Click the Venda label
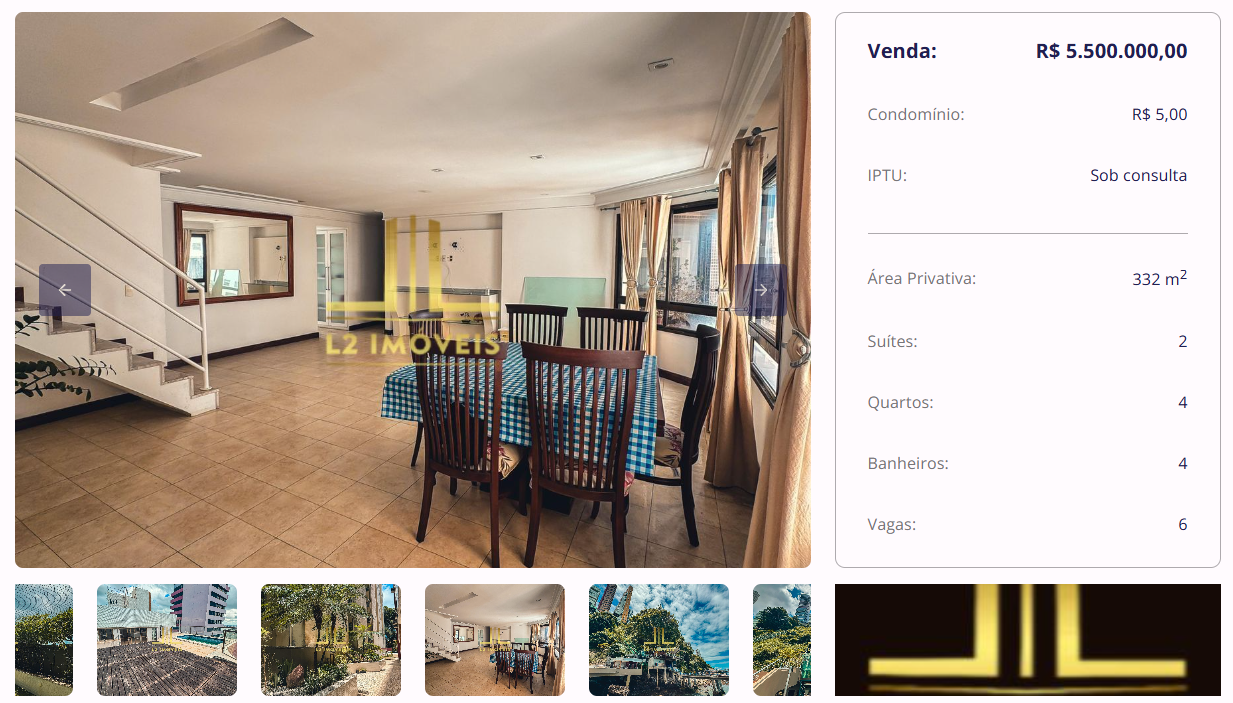The image size is (1233, 703). (x=902, y=51)
